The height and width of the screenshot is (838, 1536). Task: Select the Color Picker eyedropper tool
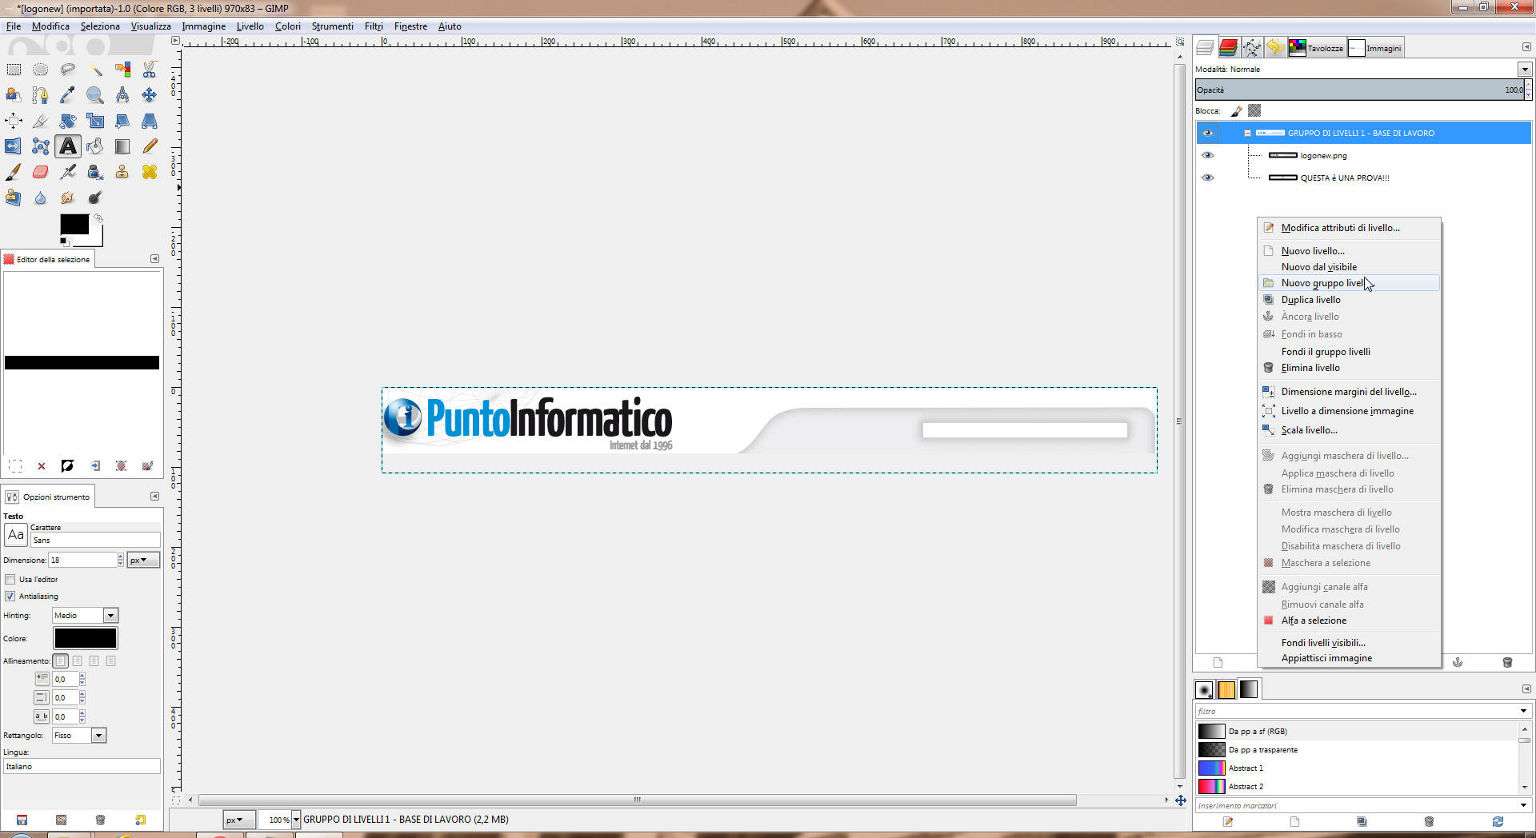pyautogui.click(x=68, y=95)
